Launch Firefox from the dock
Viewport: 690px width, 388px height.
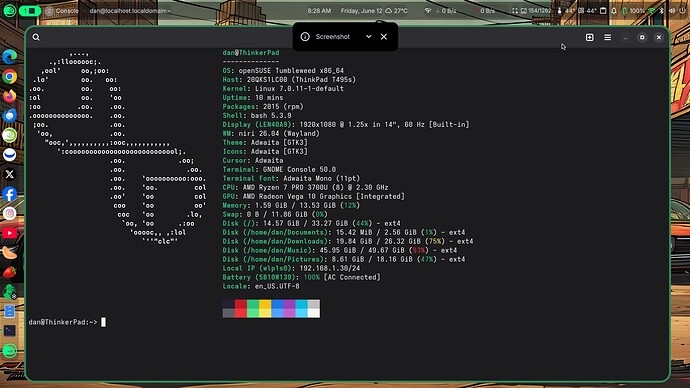pyautogui.click(x=10, y=96)
